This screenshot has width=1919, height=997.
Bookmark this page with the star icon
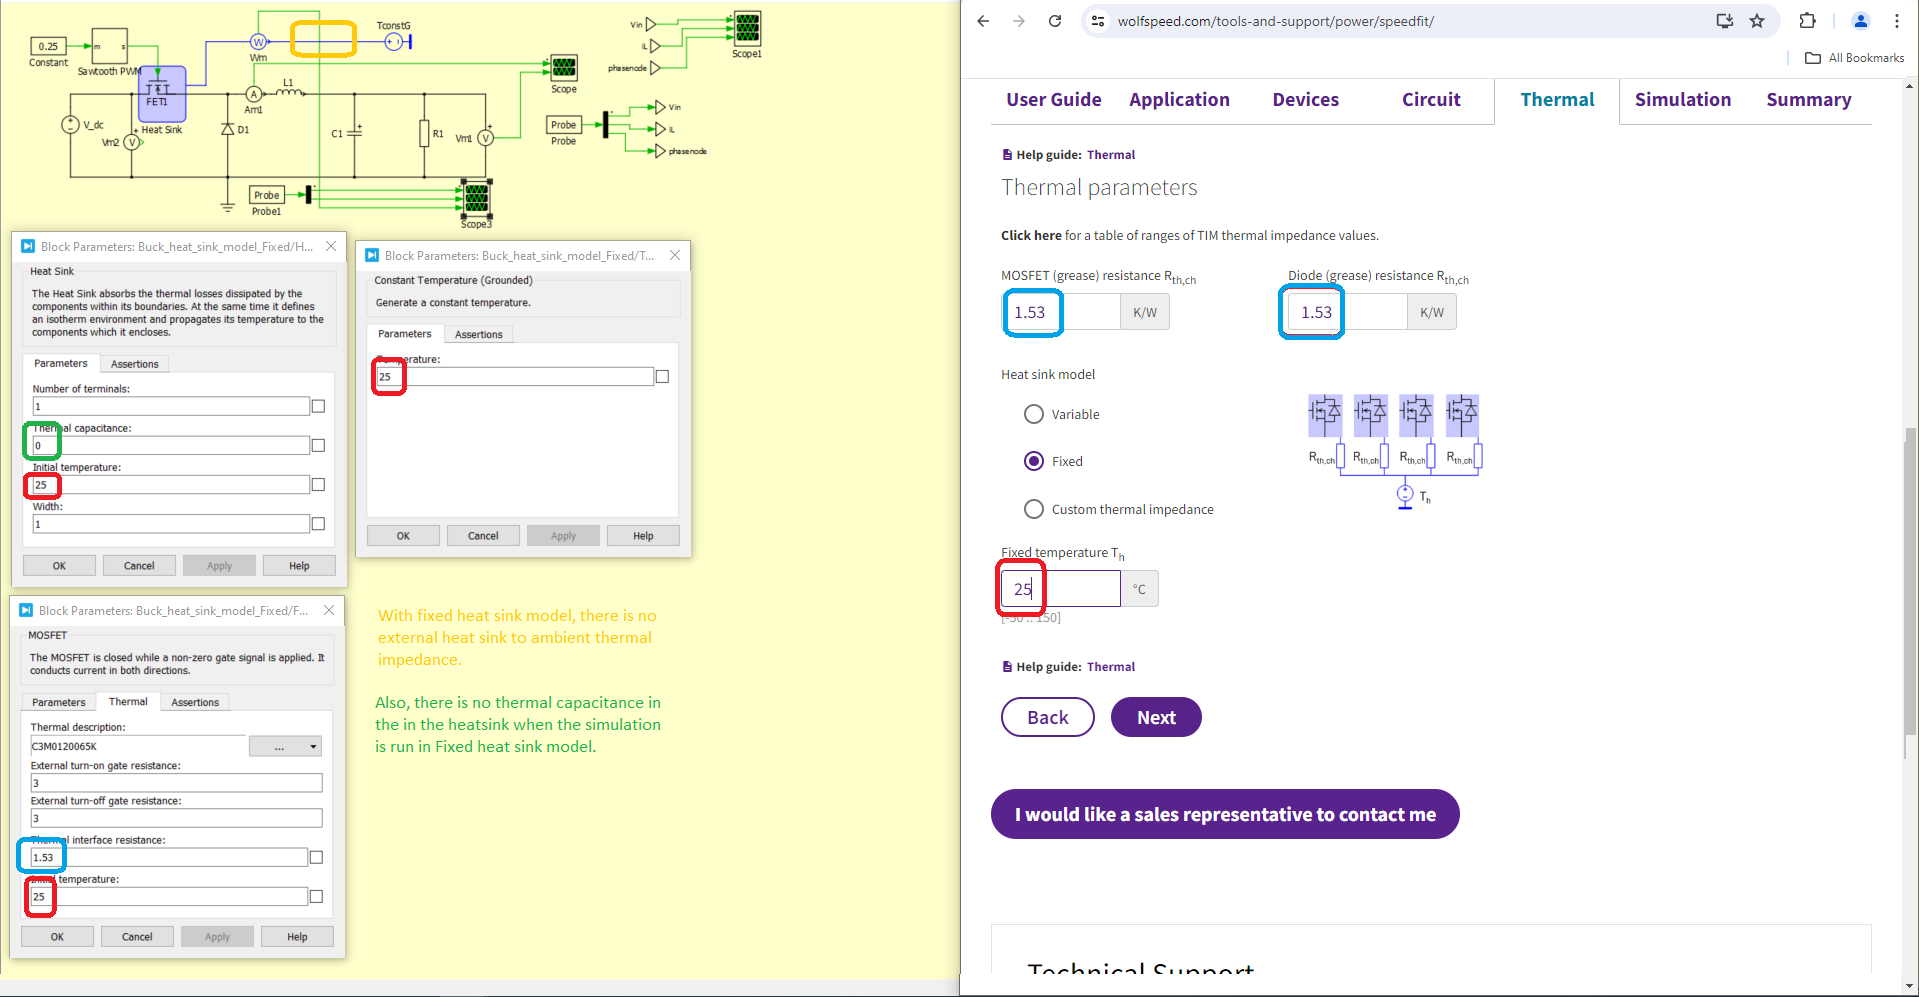tap(1757, 21)
